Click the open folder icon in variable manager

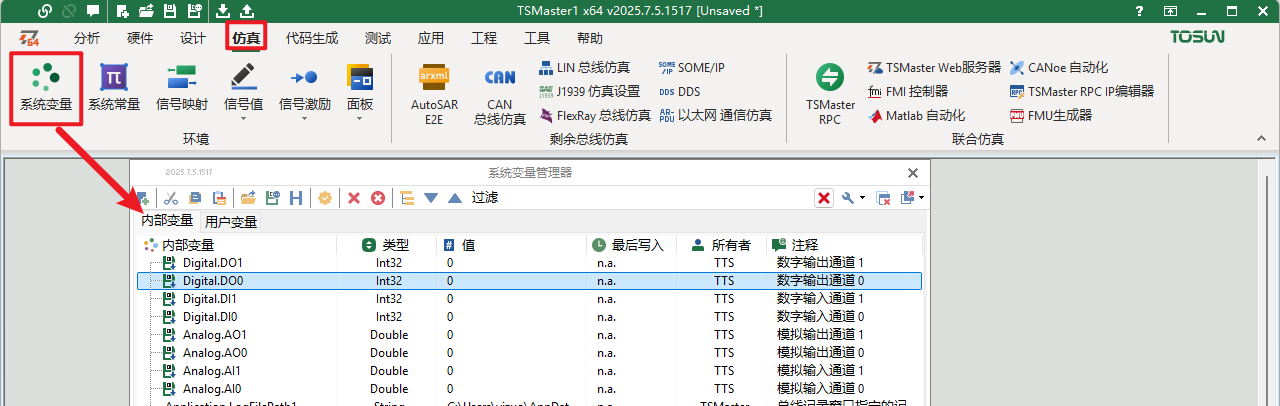tap(248, 198)
